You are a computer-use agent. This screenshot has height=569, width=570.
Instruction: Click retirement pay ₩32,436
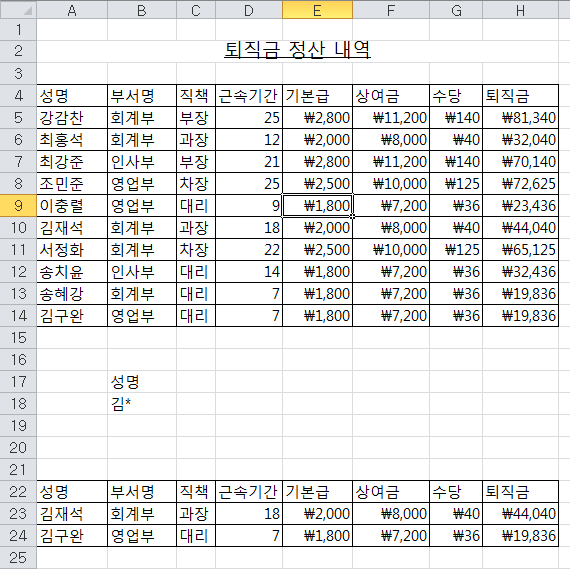tap(520, 272)
